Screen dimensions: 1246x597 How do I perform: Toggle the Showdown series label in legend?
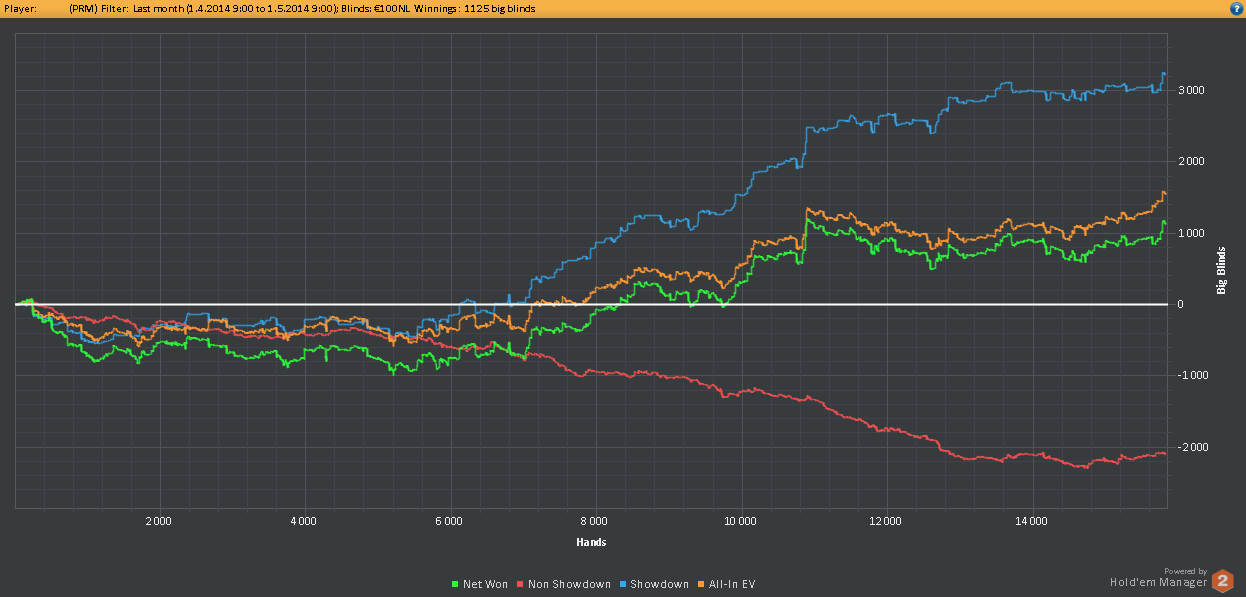pos(659,584)
